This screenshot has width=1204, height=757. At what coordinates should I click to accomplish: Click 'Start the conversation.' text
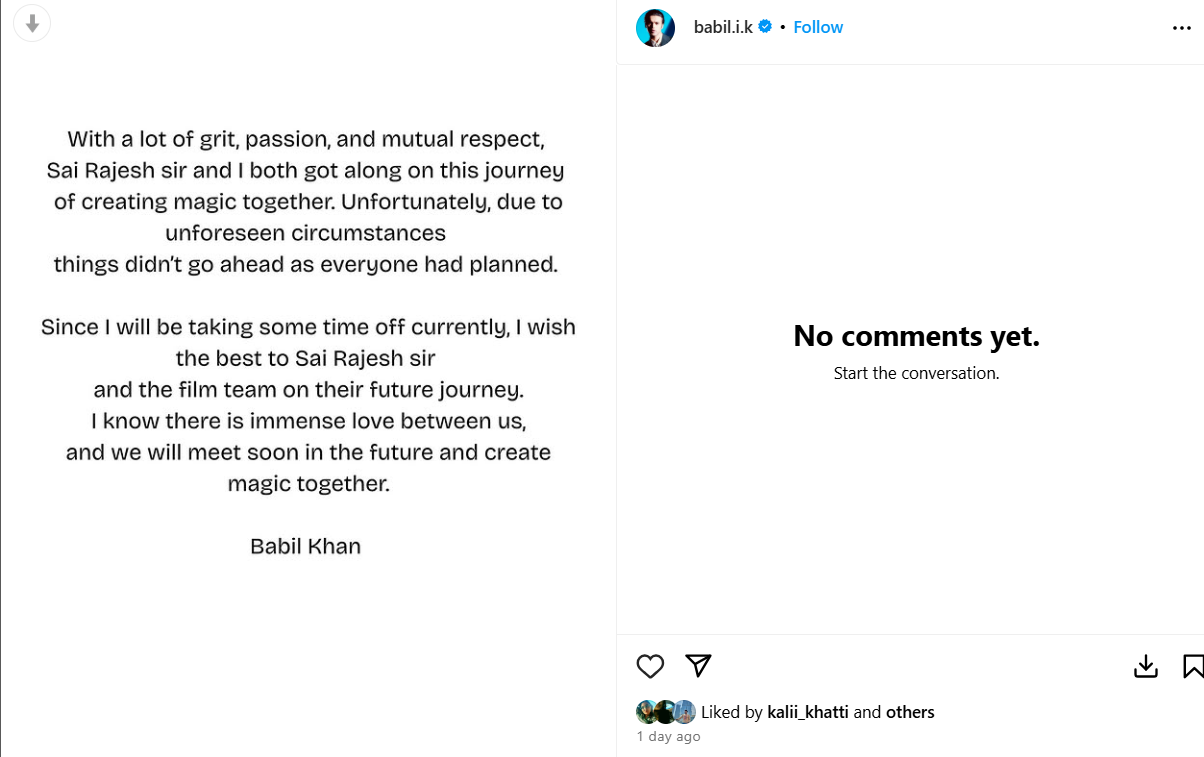916,373
